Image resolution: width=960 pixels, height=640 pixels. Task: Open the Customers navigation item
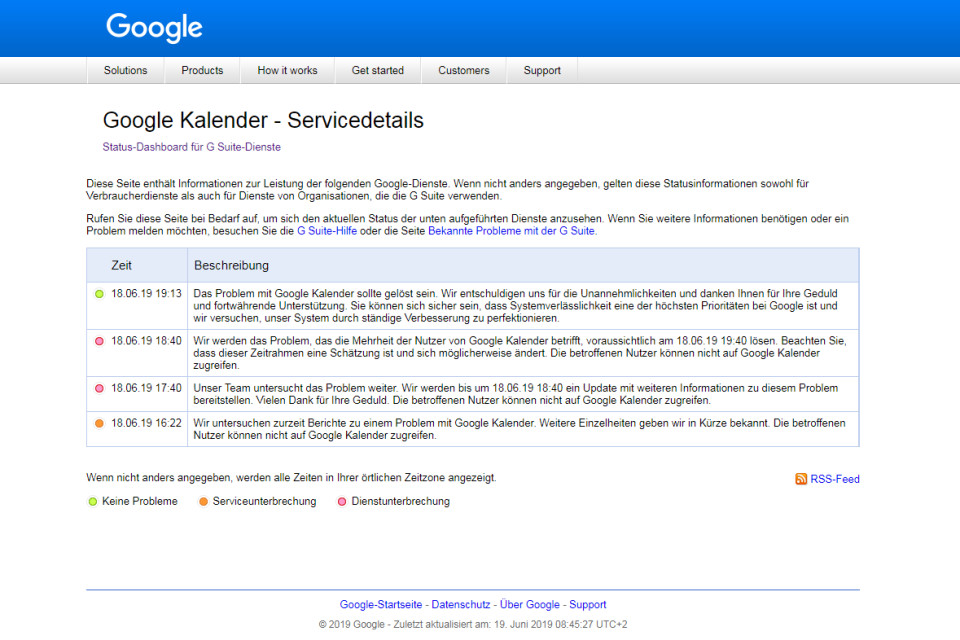tap(463, 70)
